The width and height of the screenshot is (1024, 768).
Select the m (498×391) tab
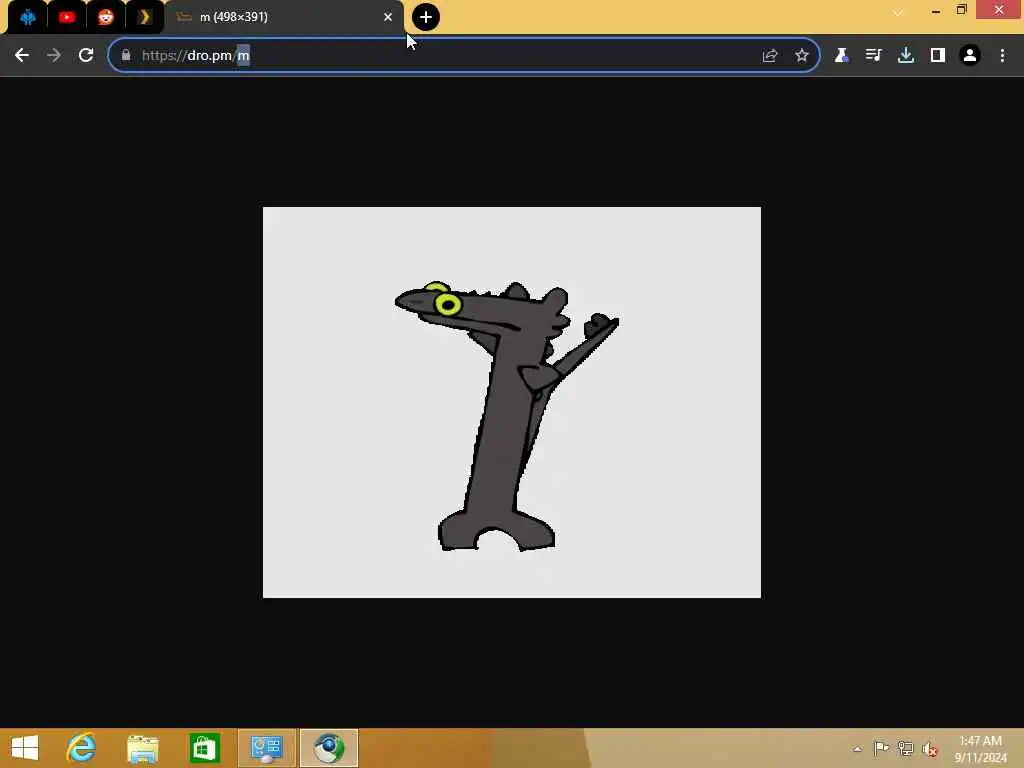tap(283, 18)
